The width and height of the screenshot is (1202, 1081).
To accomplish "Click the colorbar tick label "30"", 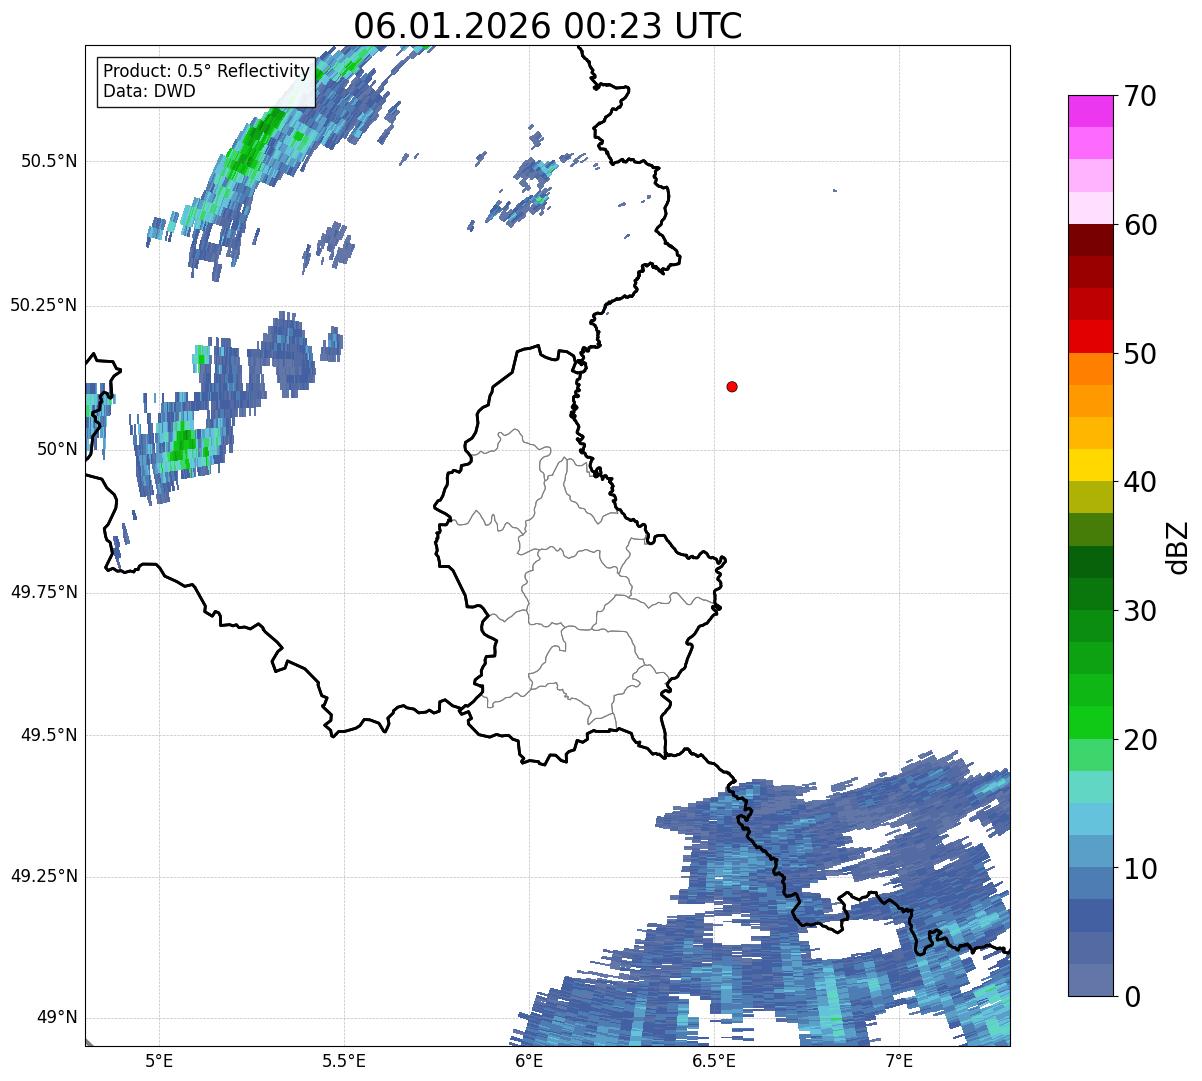I will click(1140, 611).
